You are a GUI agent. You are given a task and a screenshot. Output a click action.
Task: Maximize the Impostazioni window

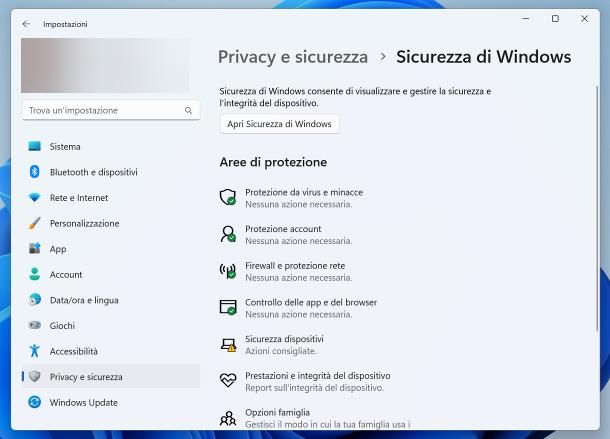coord(555,18)
